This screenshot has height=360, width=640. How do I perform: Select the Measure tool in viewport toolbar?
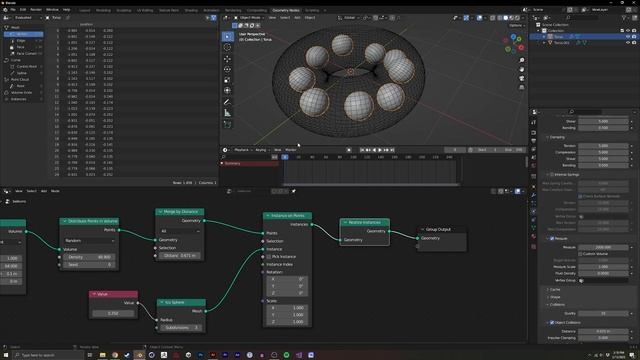pos(227,113)
